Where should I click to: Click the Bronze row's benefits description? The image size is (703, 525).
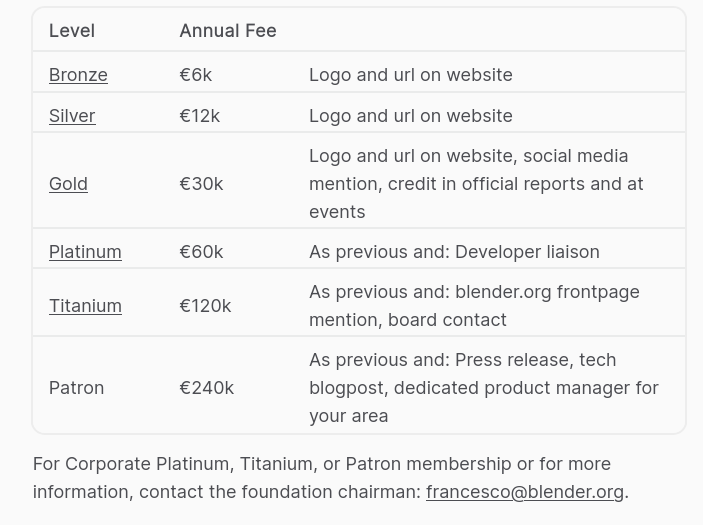411,75
